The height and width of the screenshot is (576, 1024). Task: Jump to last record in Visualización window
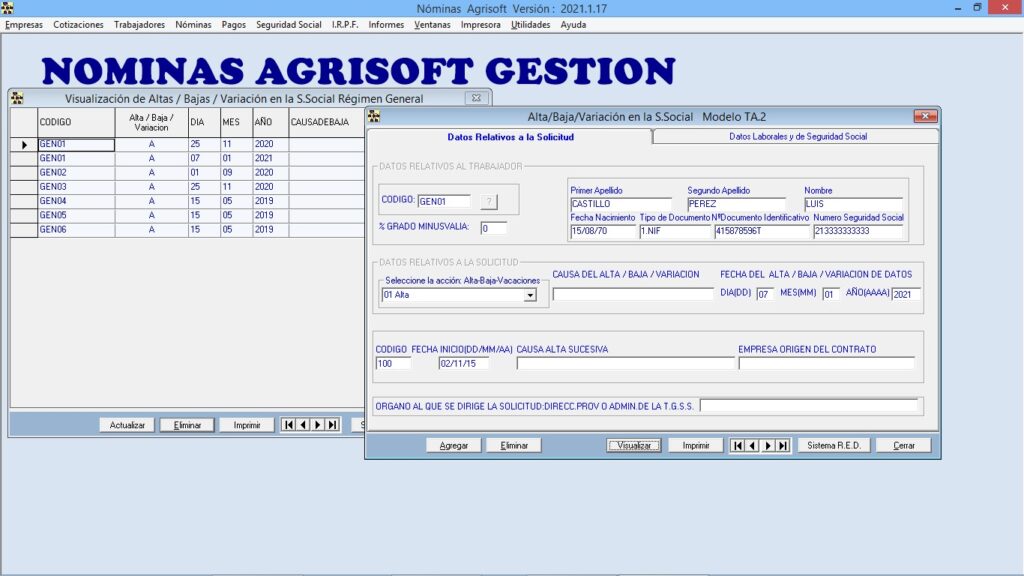click(x=333, y=425)
